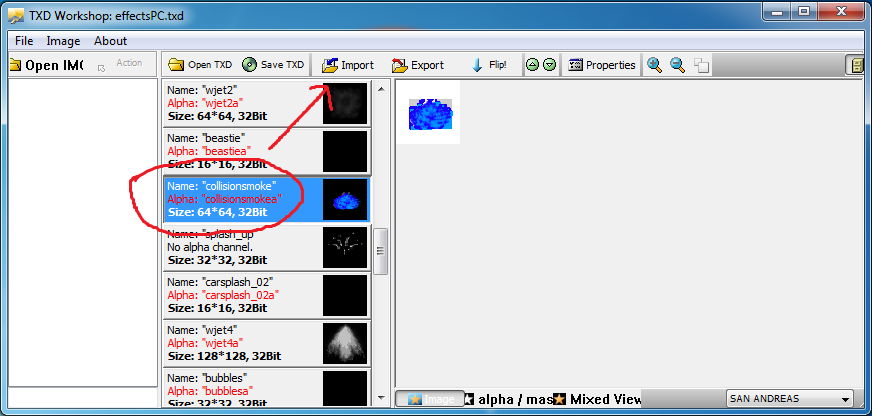The height and width of the screenshot is (416, 872).
Task: Click the Import arrow icon
Action: coord(330,65)
